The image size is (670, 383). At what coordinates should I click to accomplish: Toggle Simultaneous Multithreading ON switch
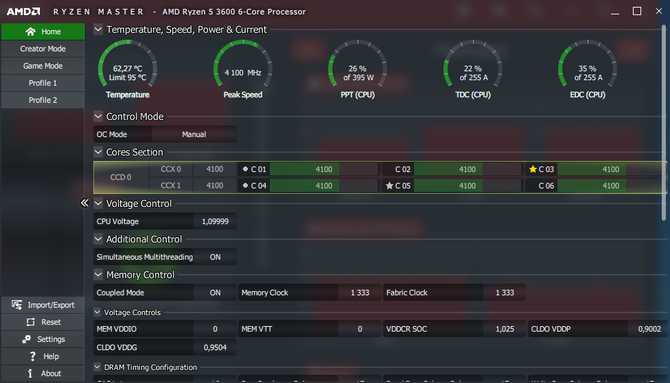coord(215,257)
